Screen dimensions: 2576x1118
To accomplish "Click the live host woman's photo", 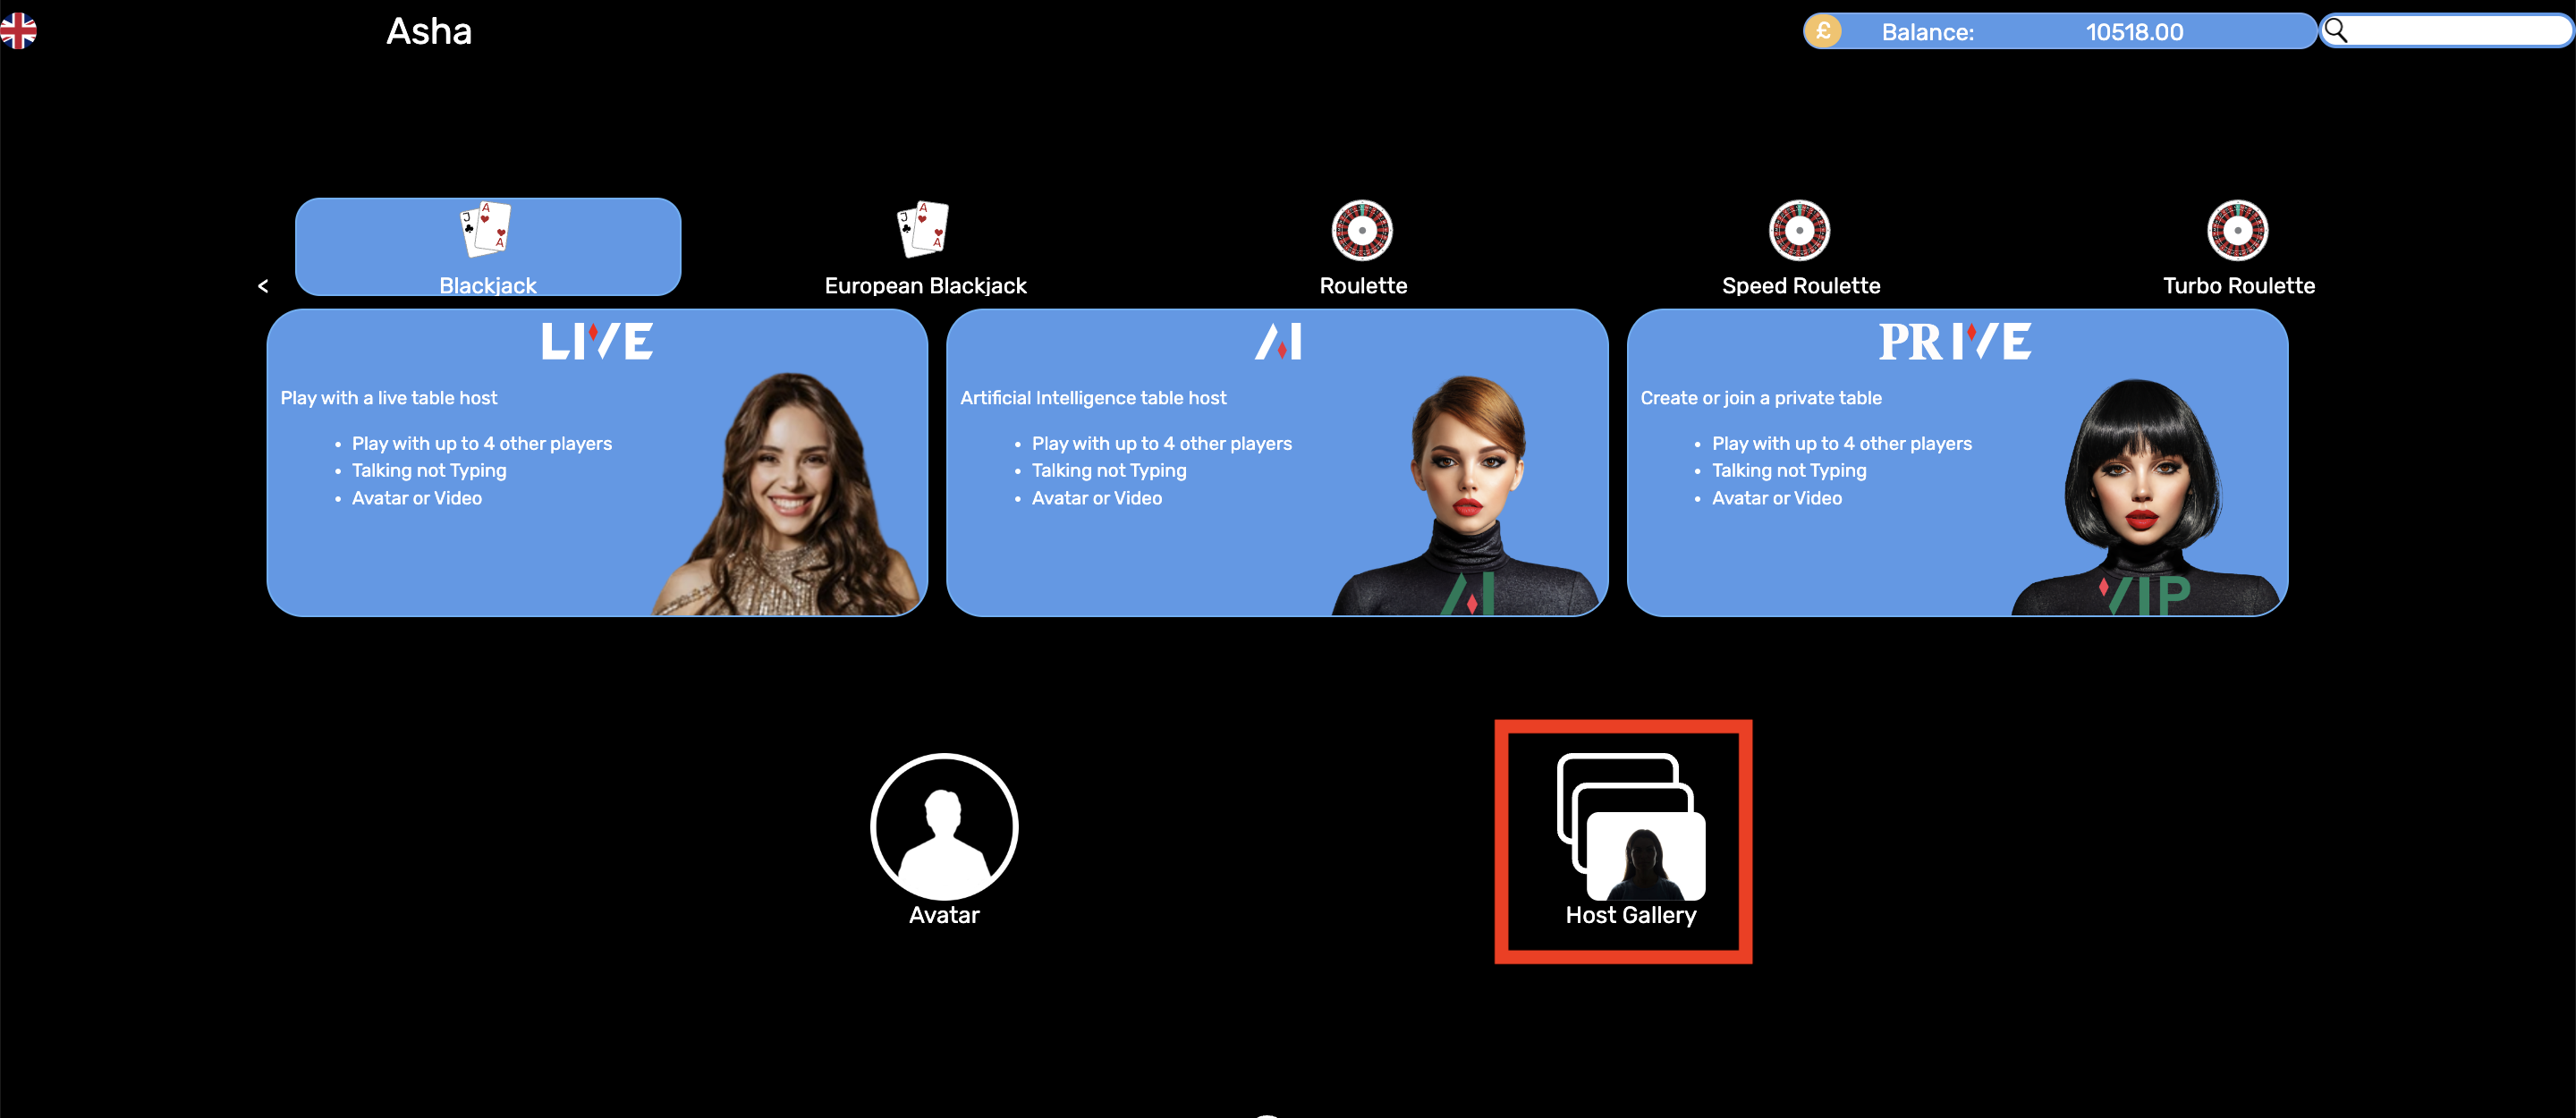I will 790,495.
